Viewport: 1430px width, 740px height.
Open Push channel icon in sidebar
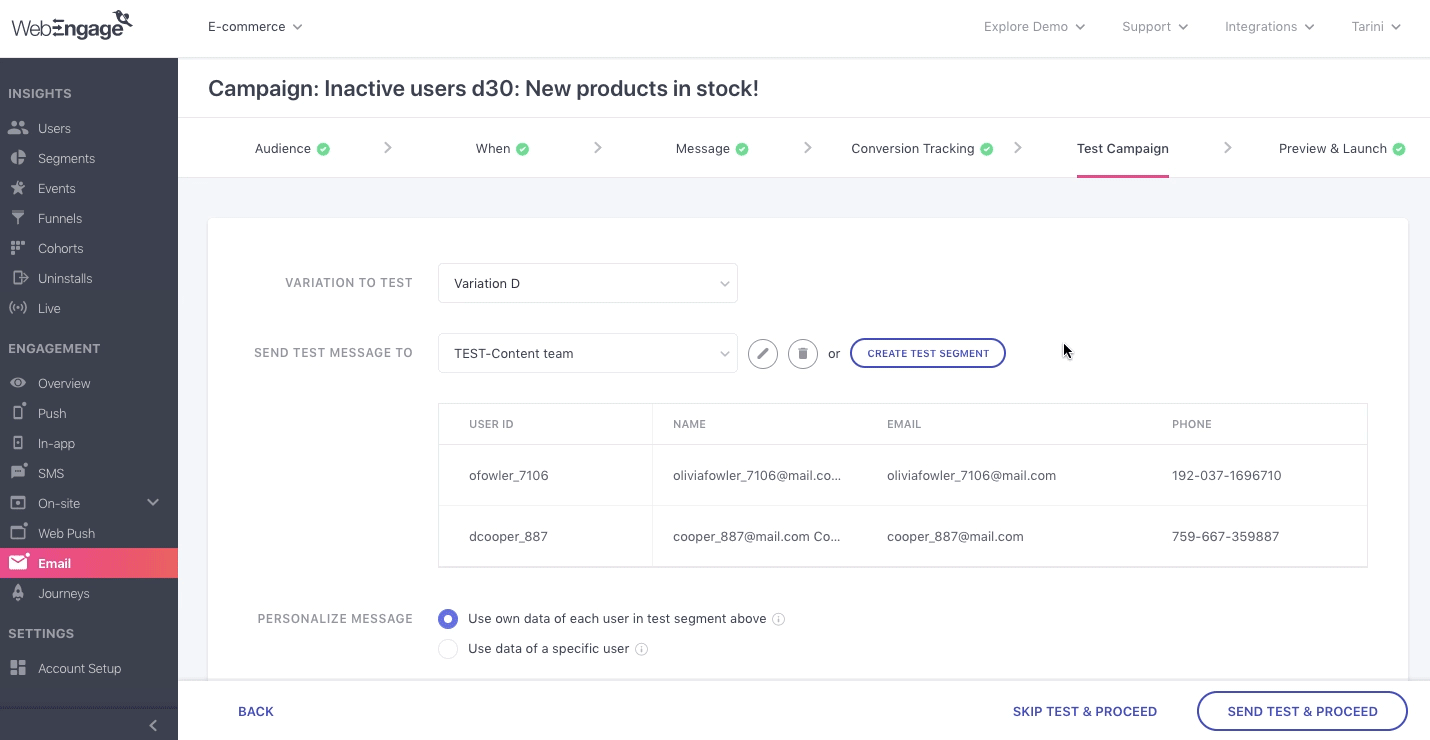18,413
